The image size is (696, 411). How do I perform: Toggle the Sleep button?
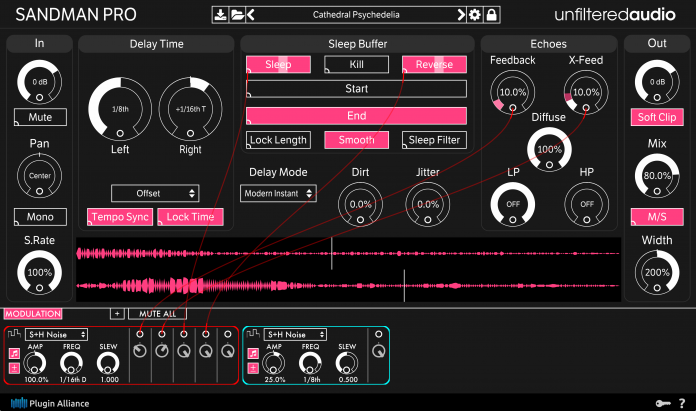[278, 64]
